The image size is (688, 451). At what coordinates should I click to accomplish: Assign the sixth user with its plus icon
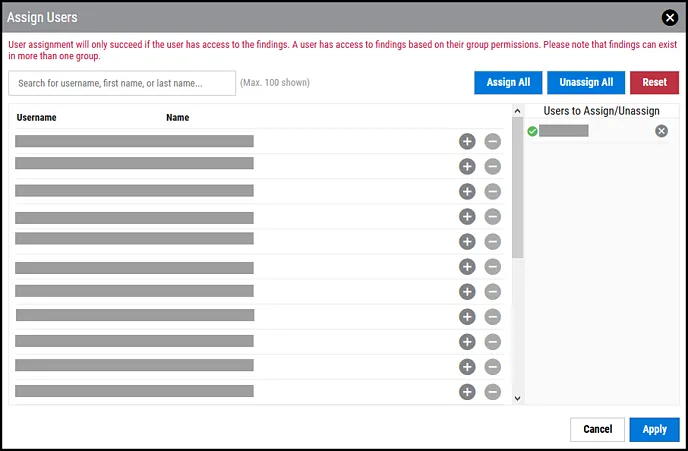(x=467, y=266)
